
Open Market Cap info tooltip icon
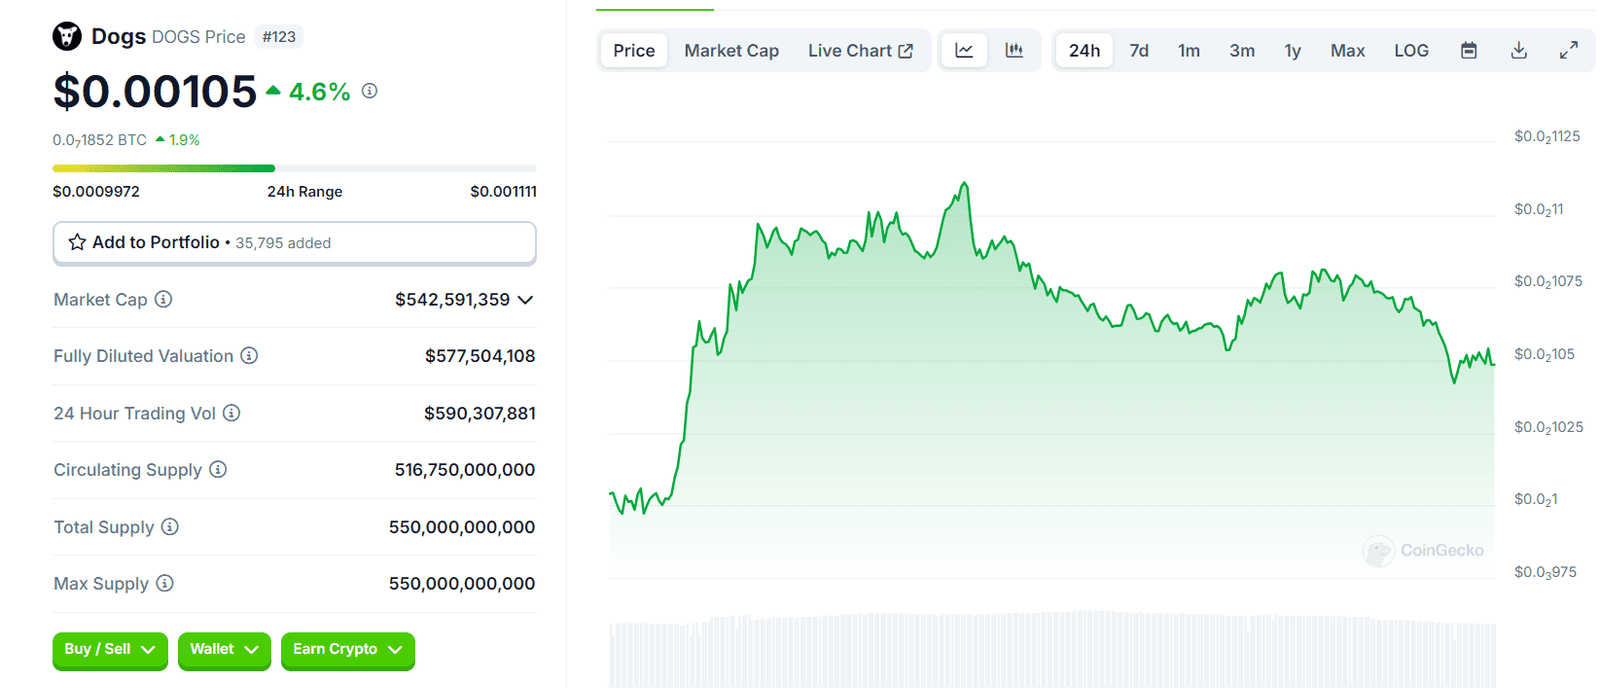(x=163, y=299)
